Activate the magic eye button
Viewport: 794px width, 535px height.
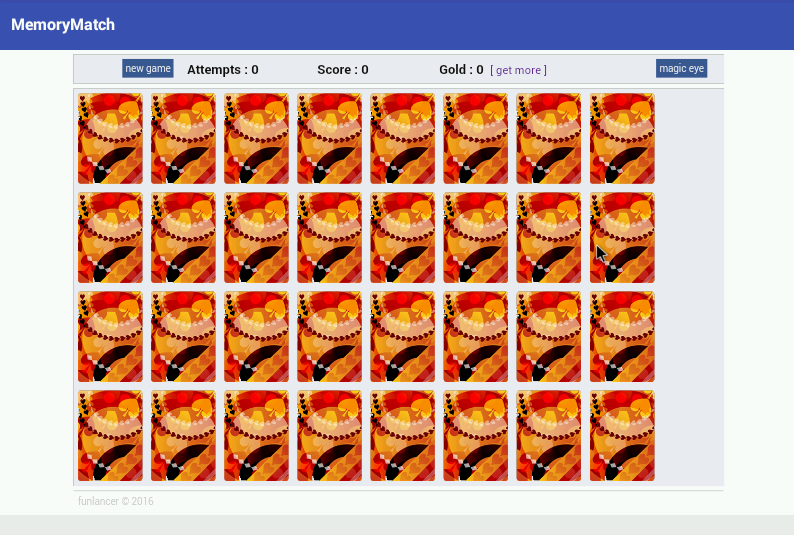pos(681,68)
